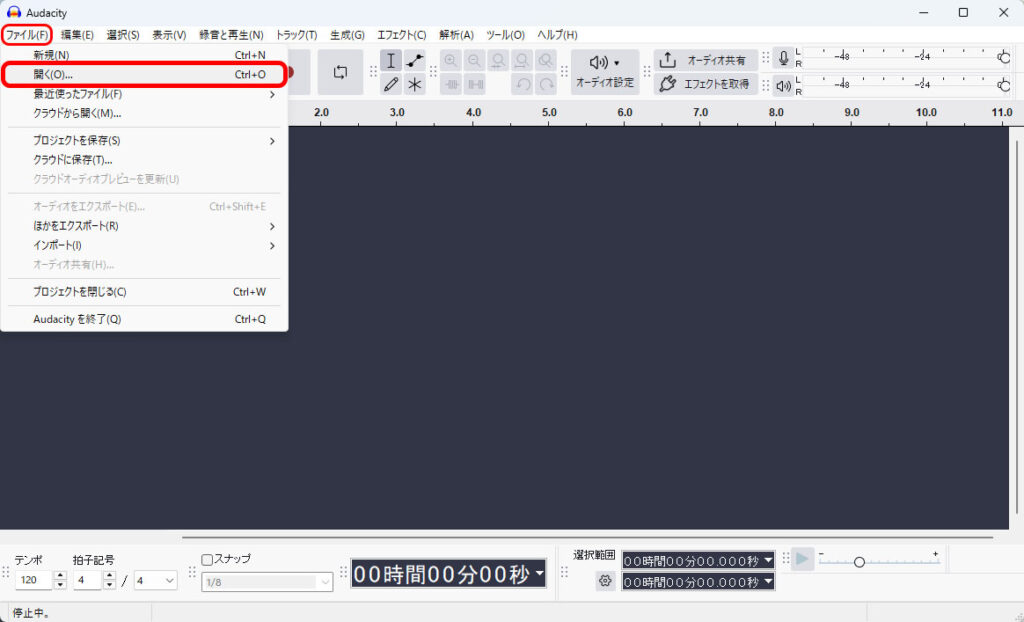
Task: Click the Zoom Toggle icon
Action: click(x=545, y=61)
